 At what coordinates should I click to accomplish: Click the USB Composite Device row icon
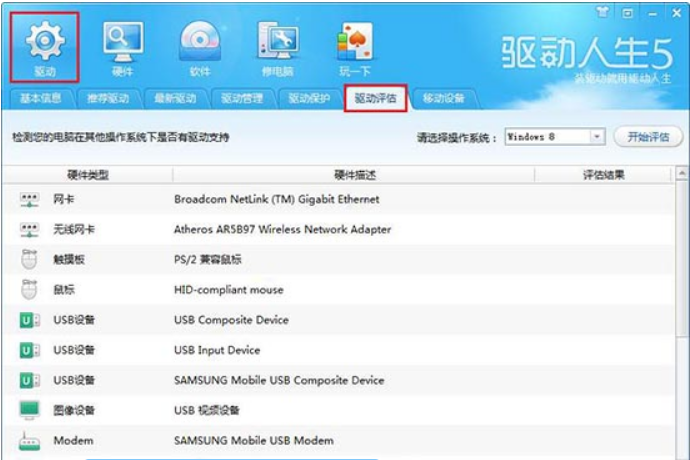29,320
